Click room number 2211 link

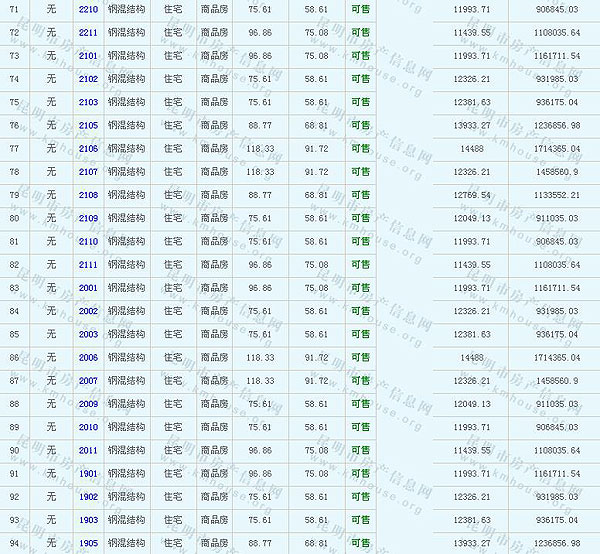88,32
